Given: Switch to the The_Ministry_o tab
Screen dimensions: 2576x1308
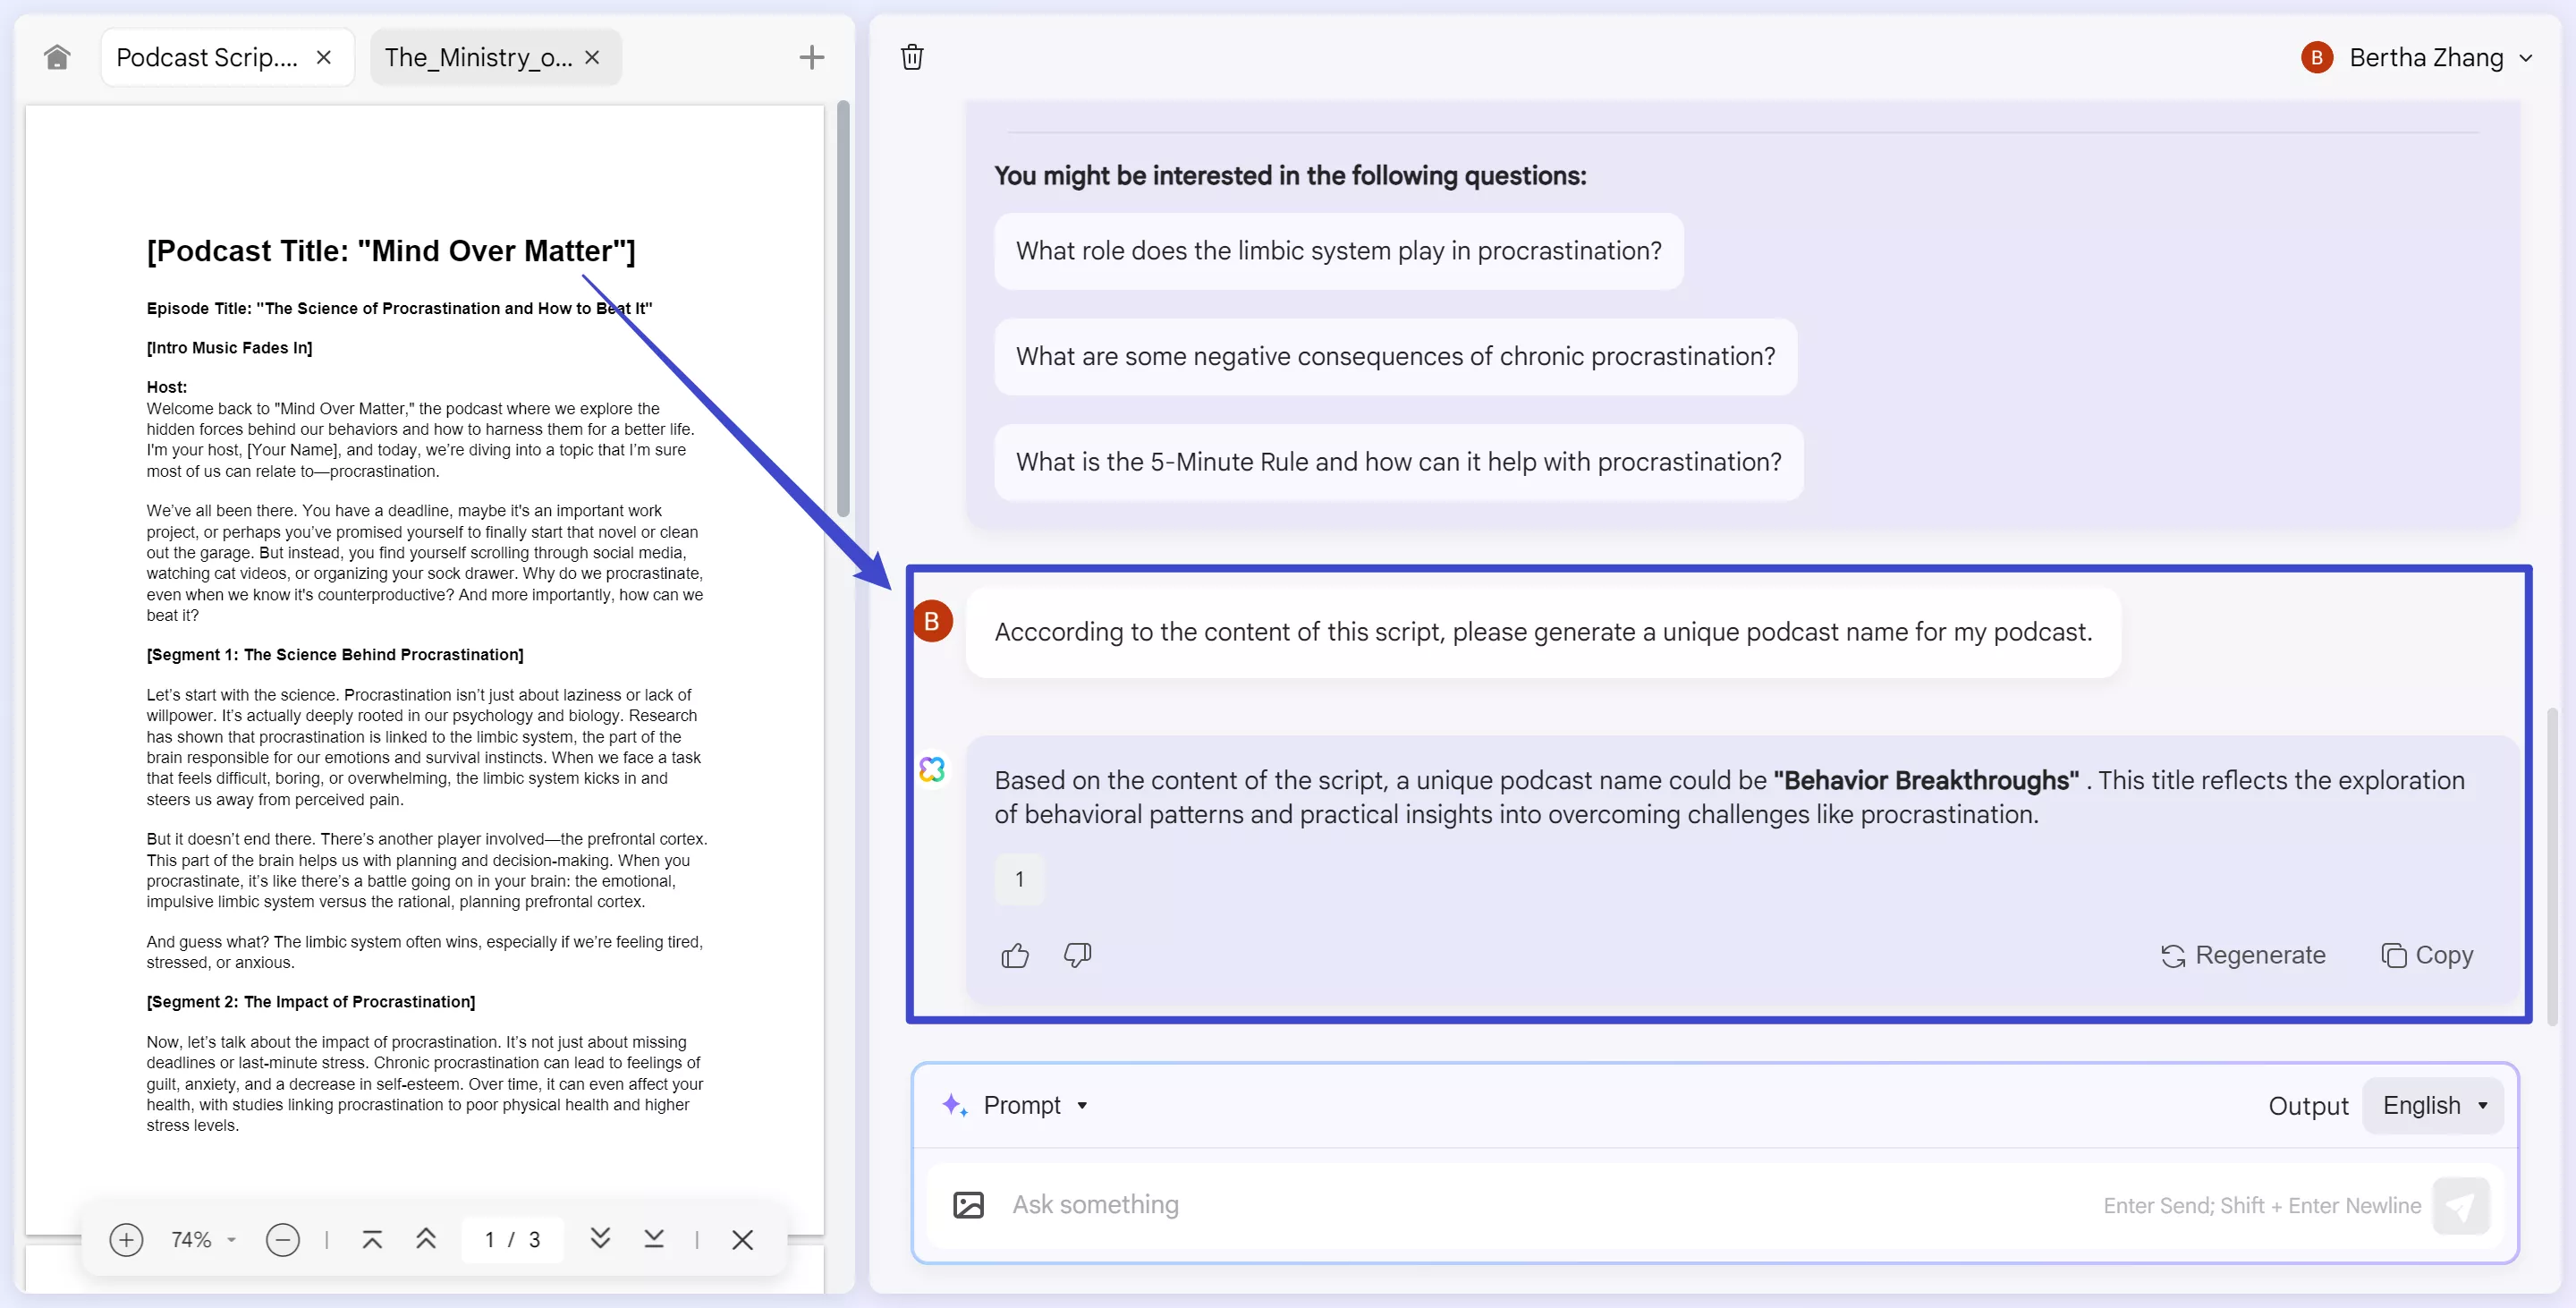Looking at the screenshot, I should (477, 56).
